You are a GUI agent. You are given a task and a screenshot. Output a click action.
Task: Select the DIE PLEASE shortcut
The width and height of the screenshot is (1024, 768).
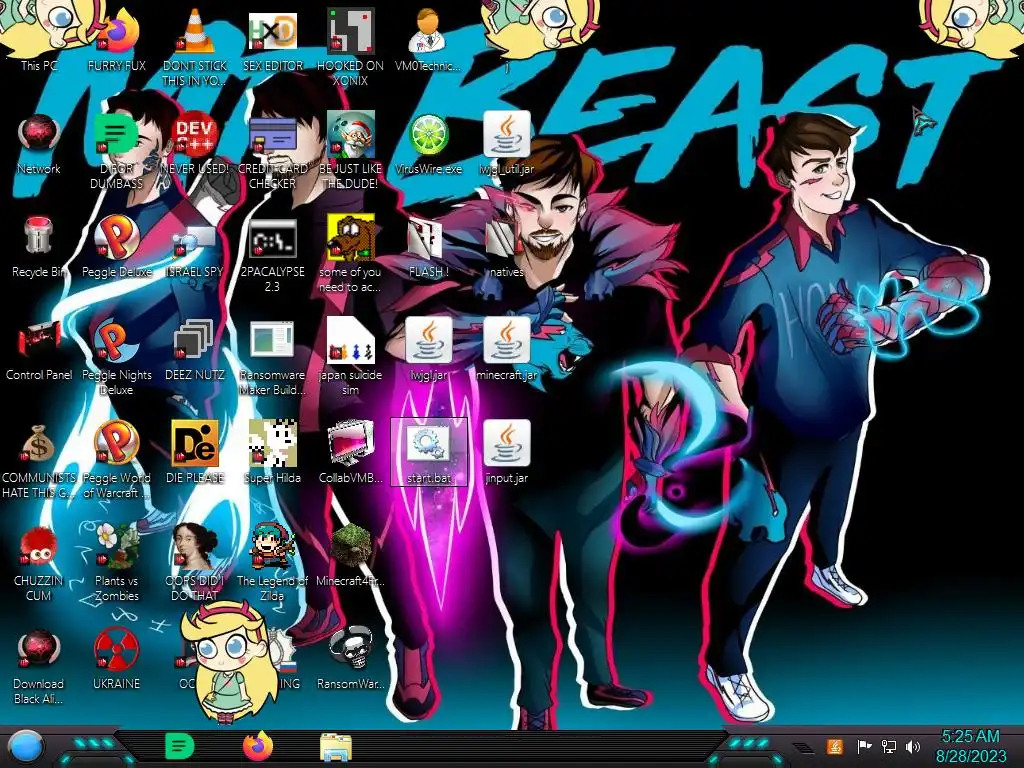(195, 452)
